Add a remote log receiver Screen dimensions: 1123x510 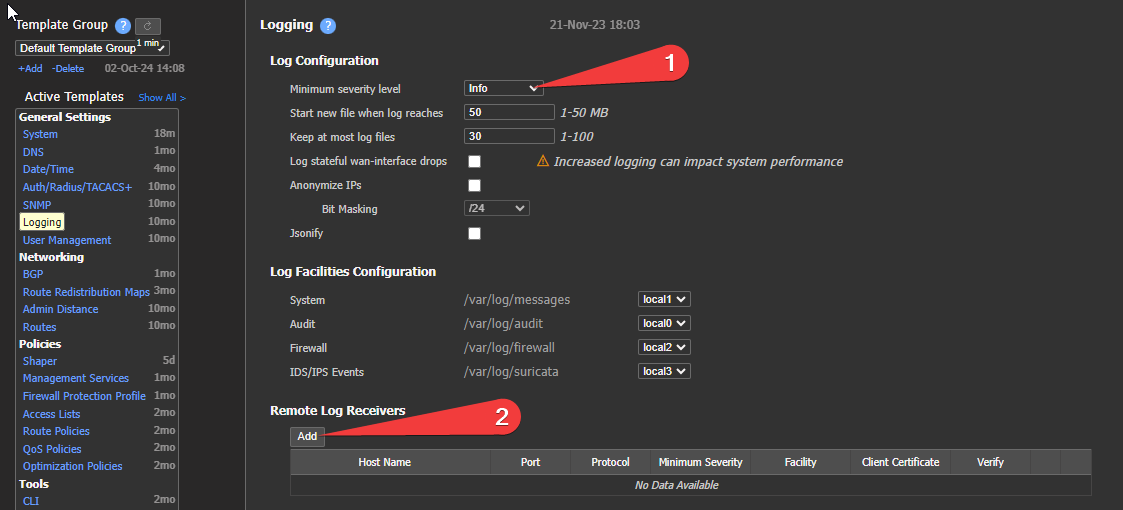coord(307,436)
